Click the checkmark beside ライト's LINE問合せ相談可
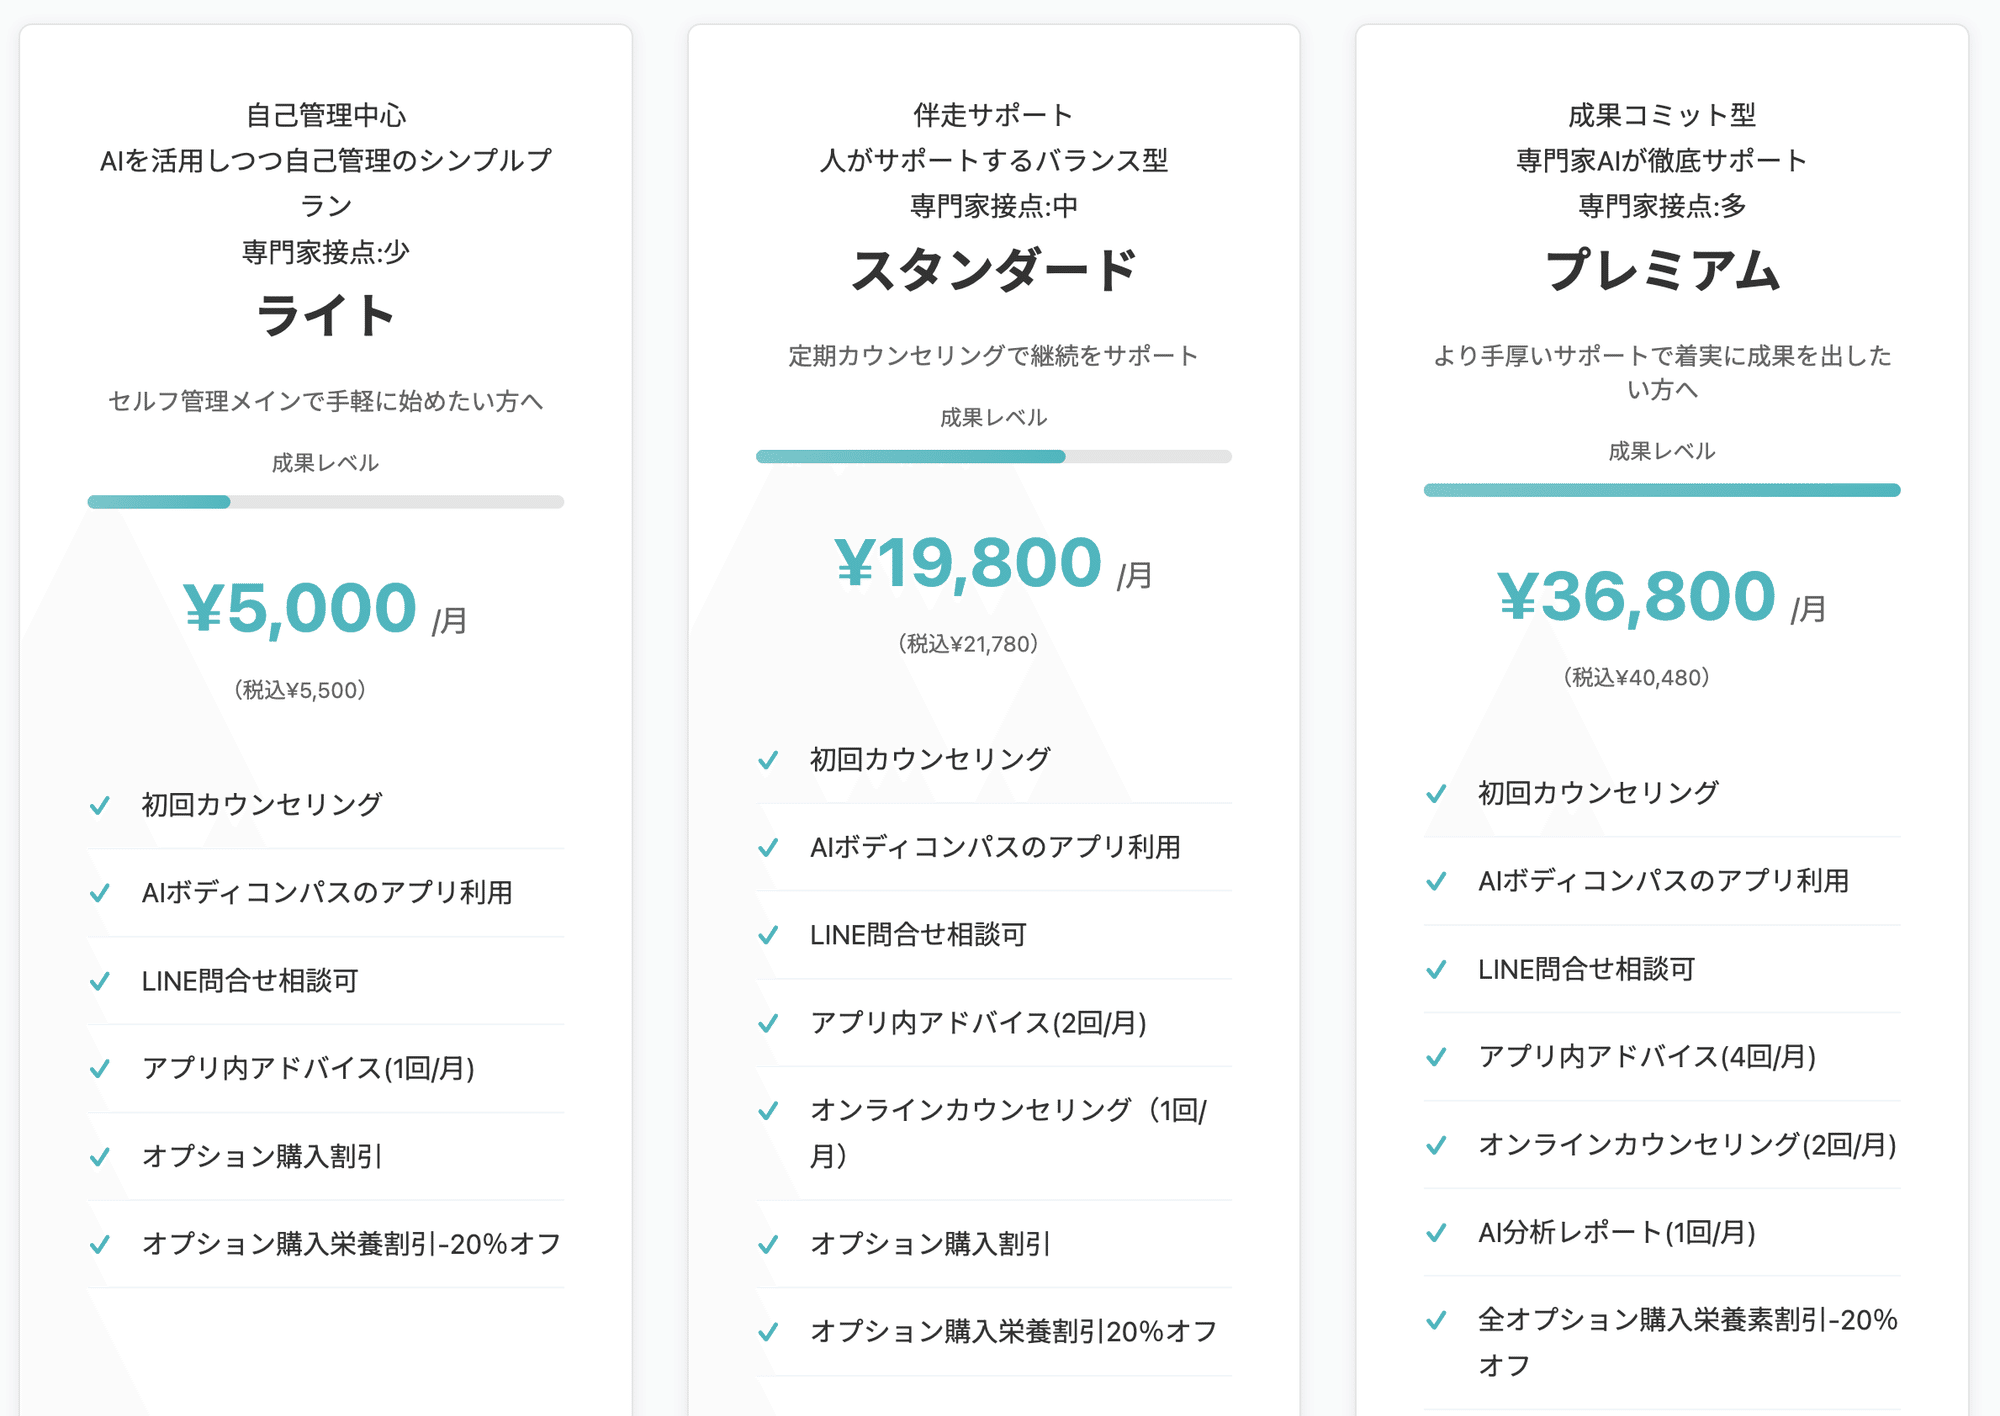Viewport: 2000px width, 1416px height. [x=100, y=981]
